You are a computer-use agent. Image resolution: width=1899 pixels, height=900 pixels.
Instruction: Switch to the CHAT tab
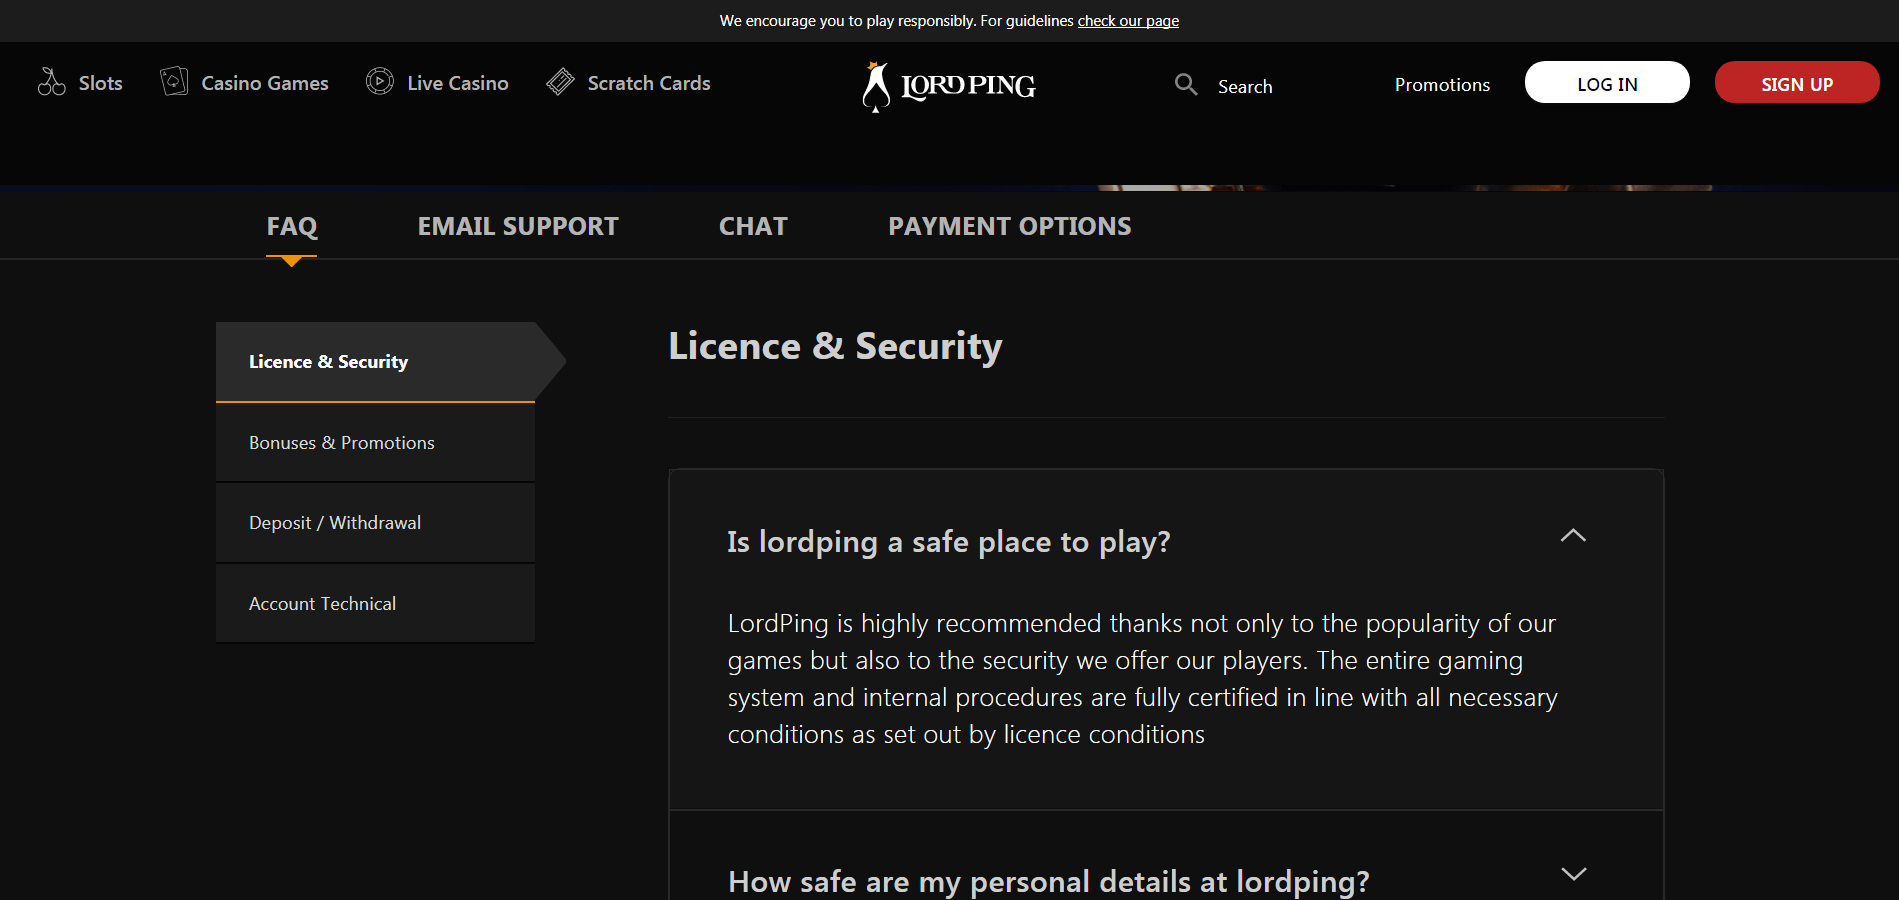click(753, 227)
